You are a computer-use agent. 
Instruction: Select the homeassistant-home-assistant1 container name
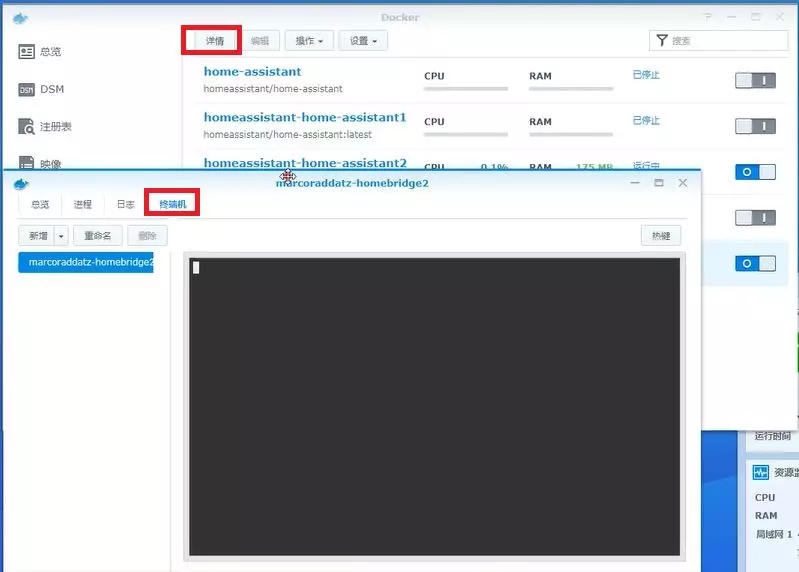point(305,117)
